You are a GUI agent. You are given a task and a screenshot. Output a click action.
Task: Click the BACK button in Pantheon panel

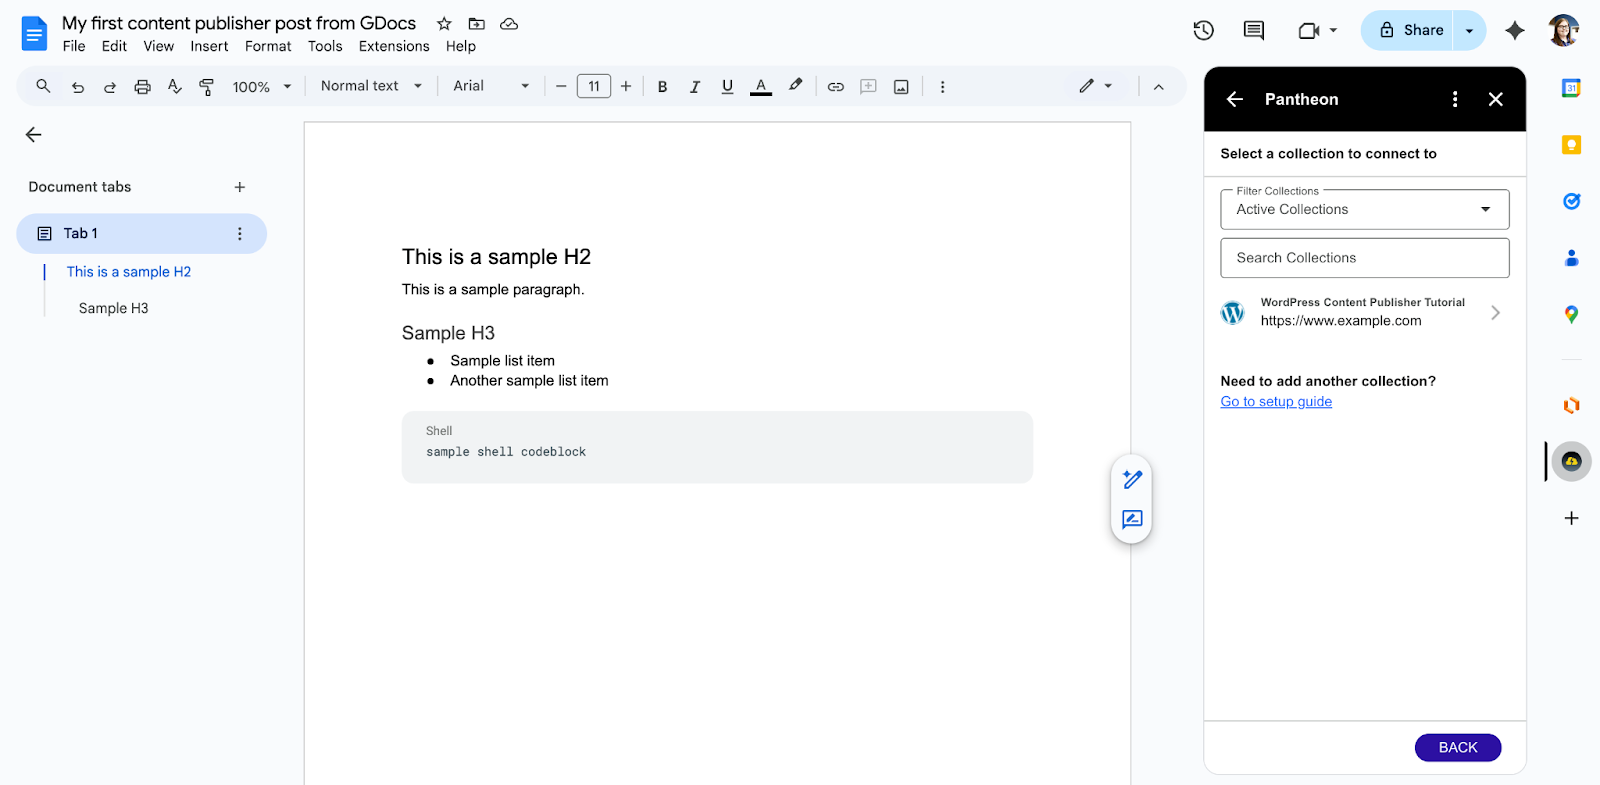(1457, 747)
